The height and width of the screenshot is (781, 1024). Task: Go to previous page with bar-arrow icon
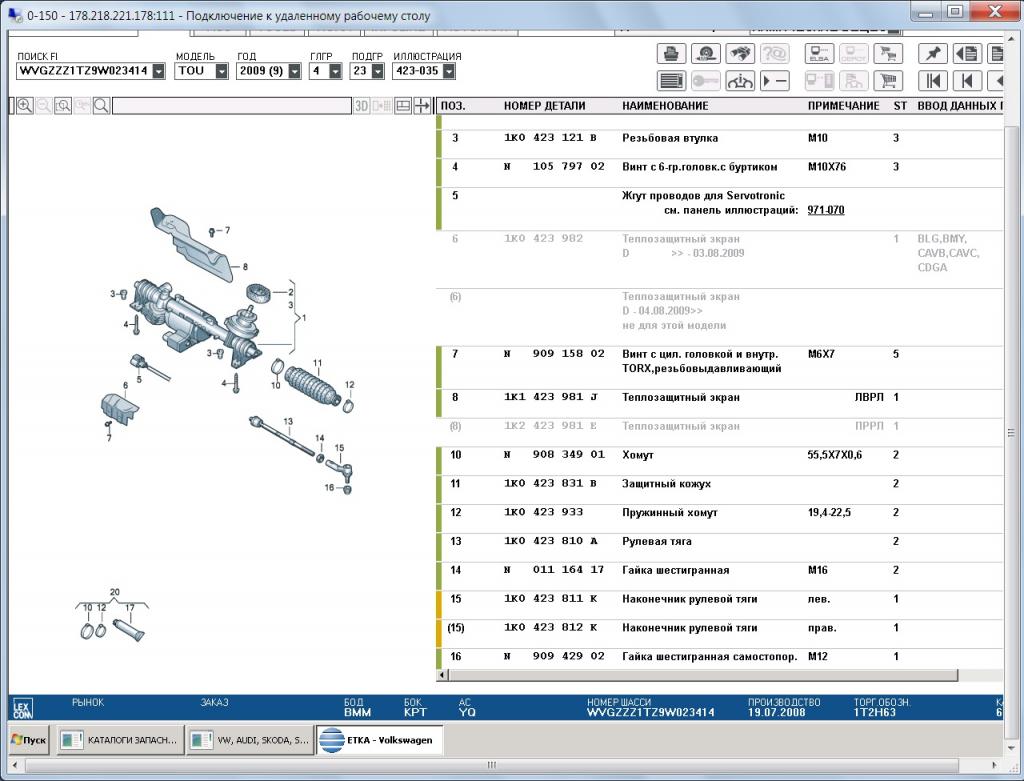click(x=967, y=81)
